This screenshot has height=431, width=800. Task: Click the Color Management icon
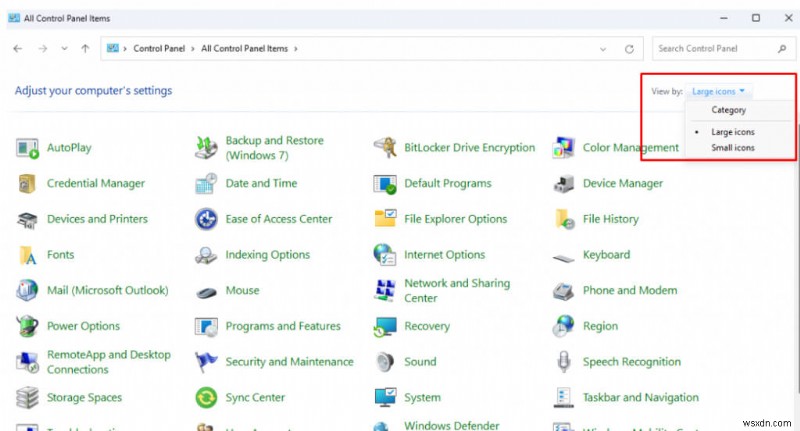click(564, 148)
